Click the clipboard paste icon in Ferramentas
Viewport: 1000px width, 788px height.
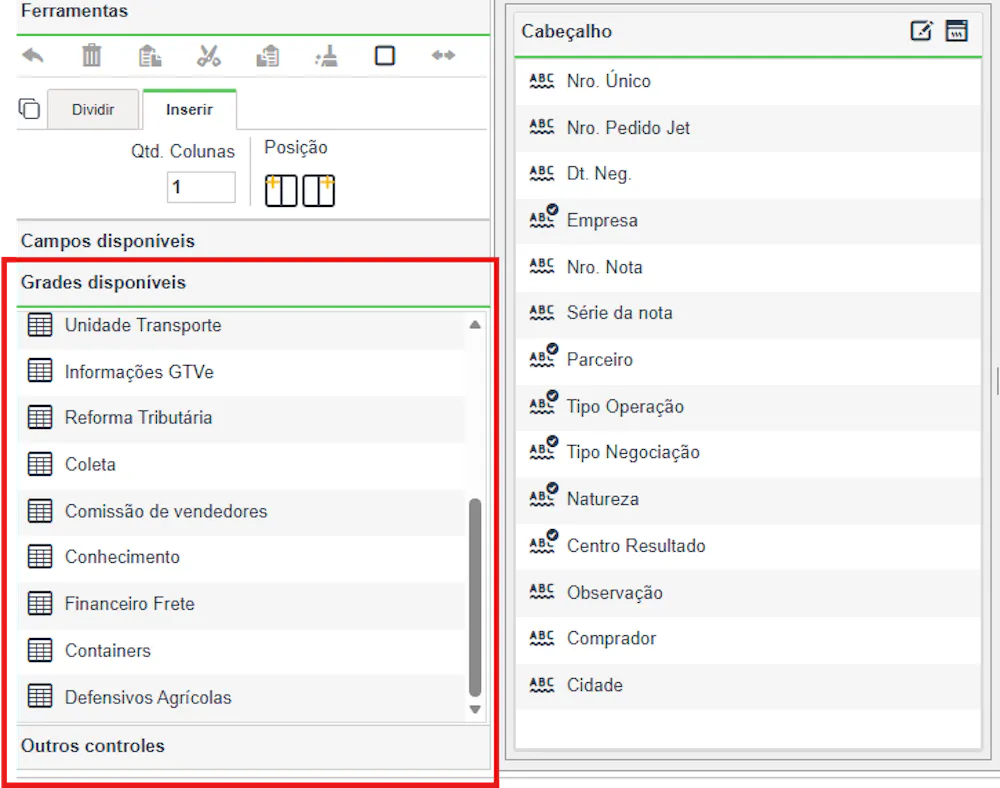[x=268, y=56]
